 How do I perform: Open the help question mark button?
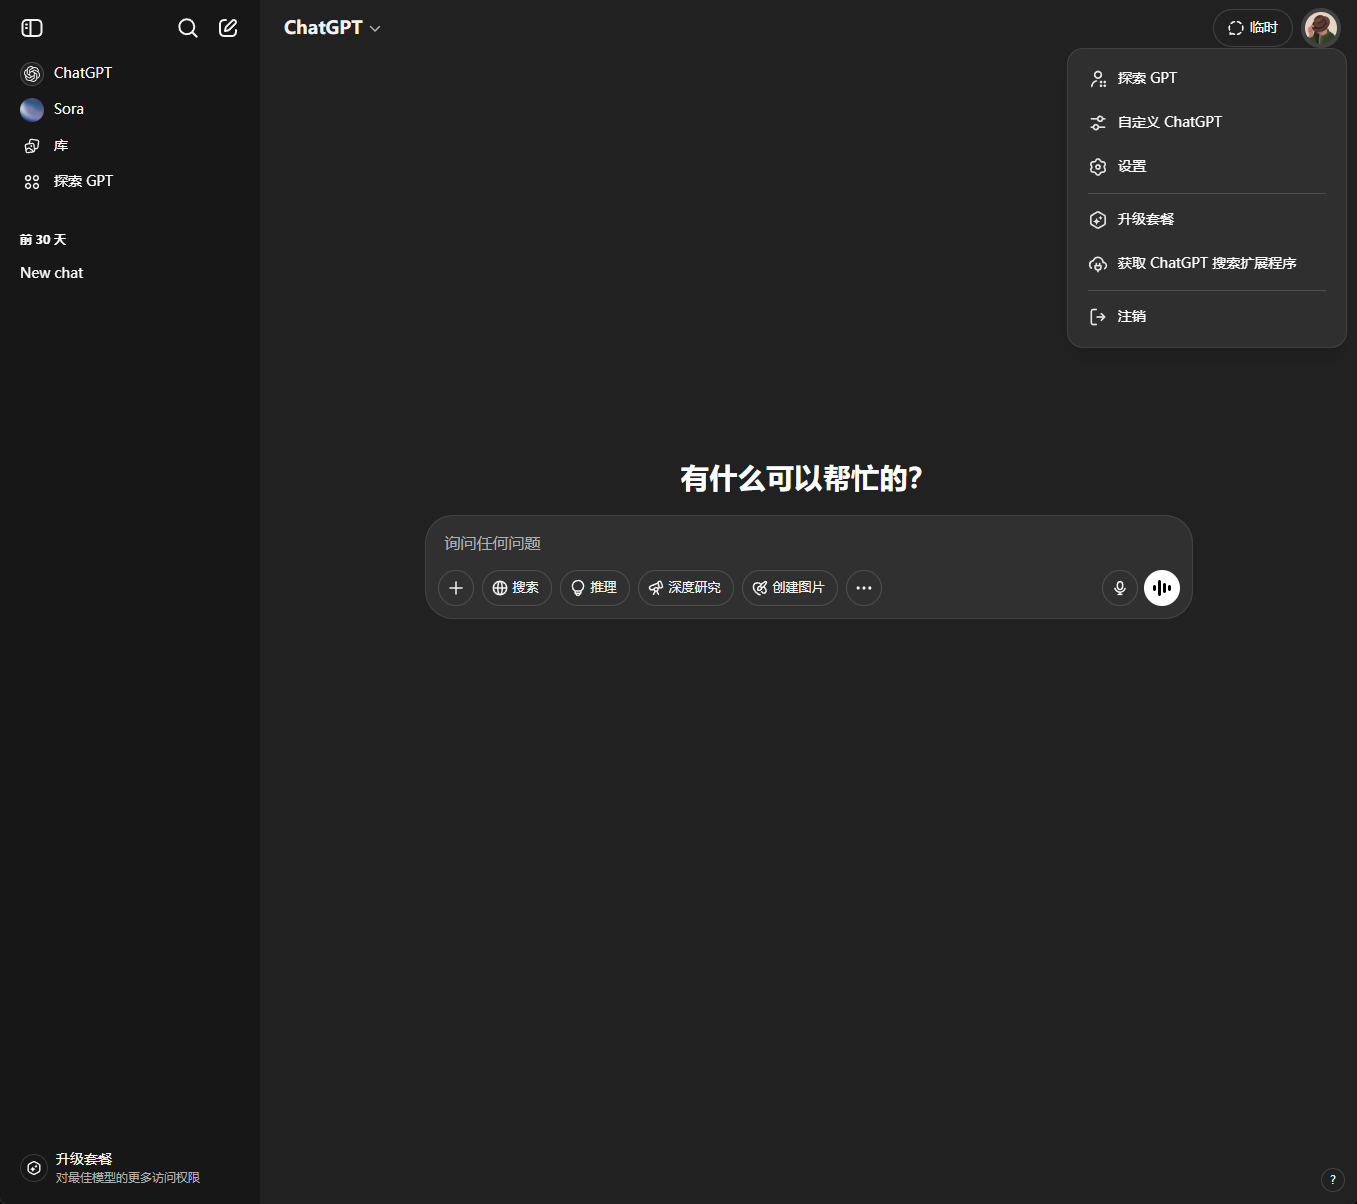(1333, 1180)
